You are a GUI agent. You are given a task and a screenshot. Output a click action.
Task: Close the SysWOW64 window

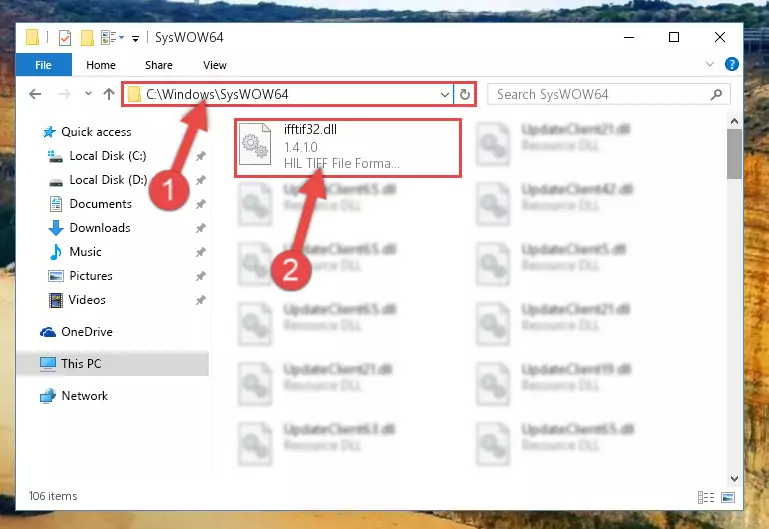click(719, 37)
